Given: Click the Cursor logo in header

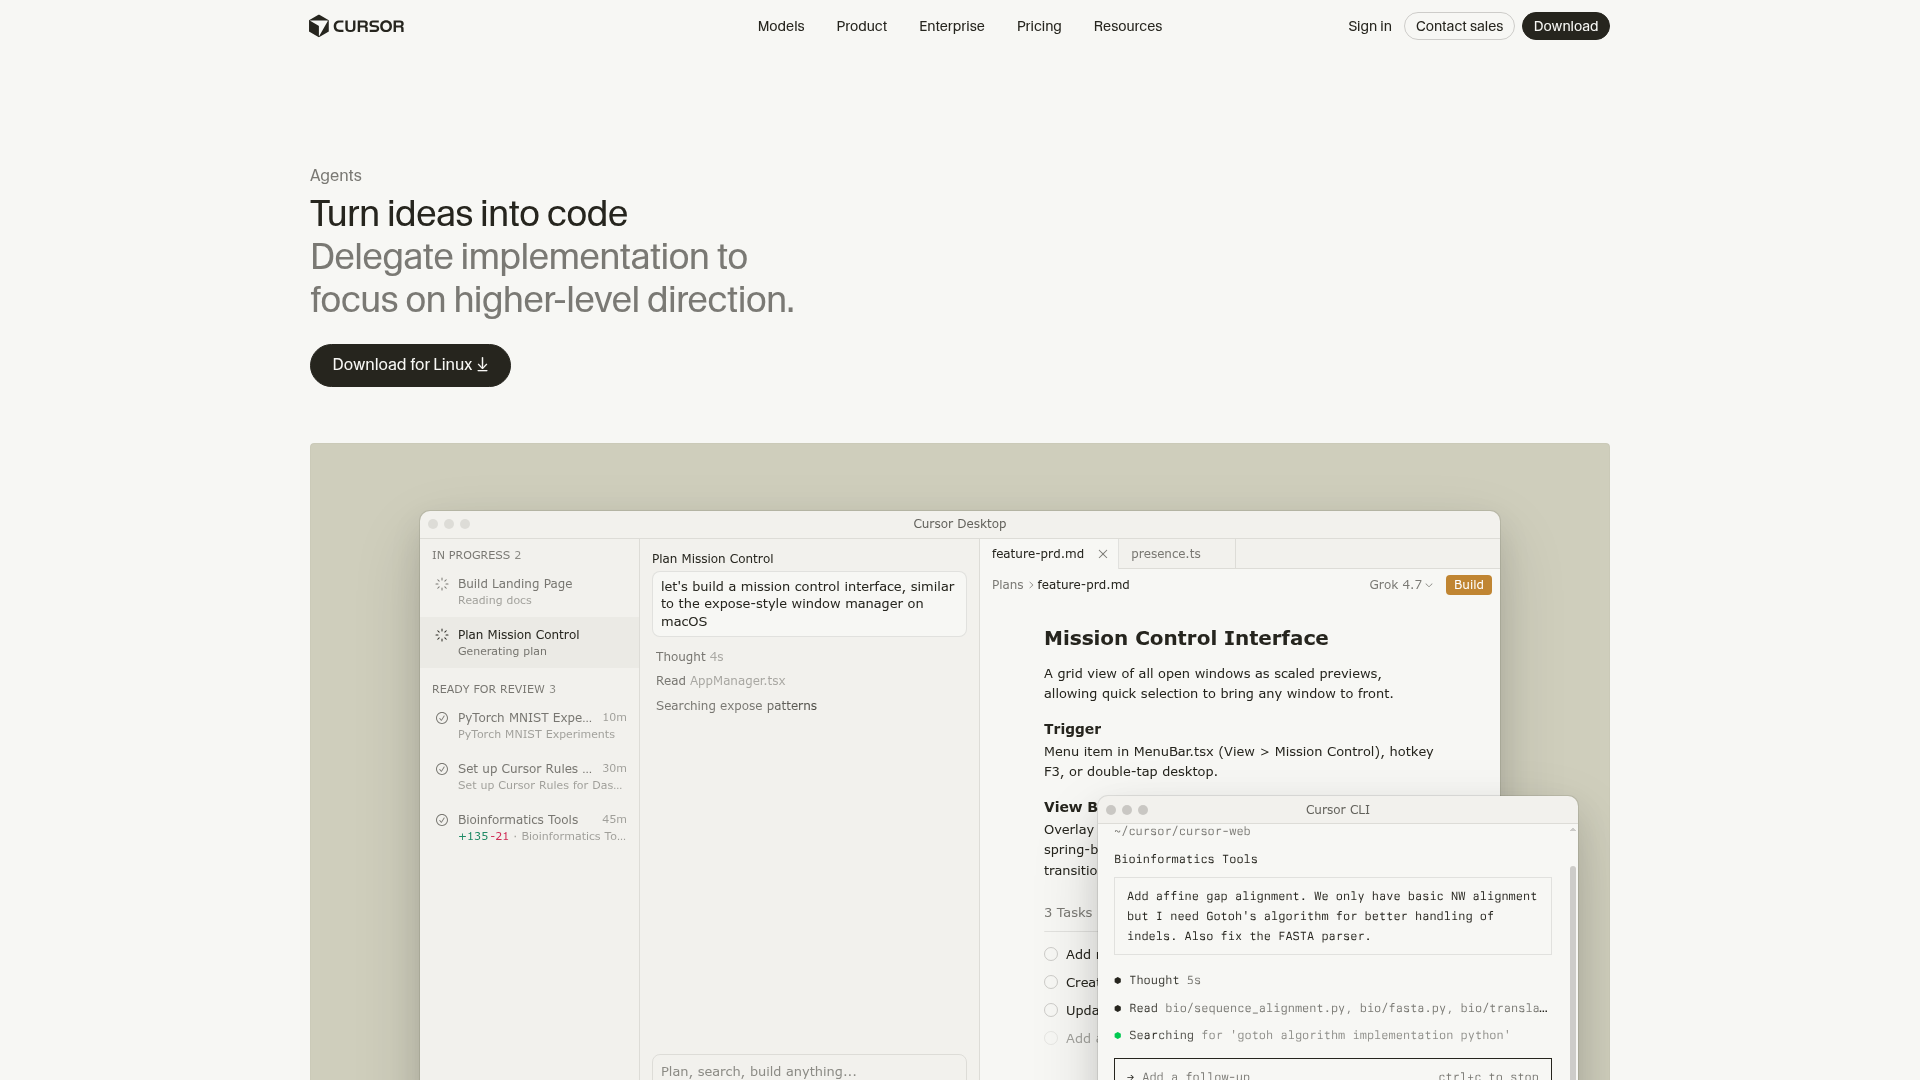Looking at the screenshot, I should (x=356, y=26).
